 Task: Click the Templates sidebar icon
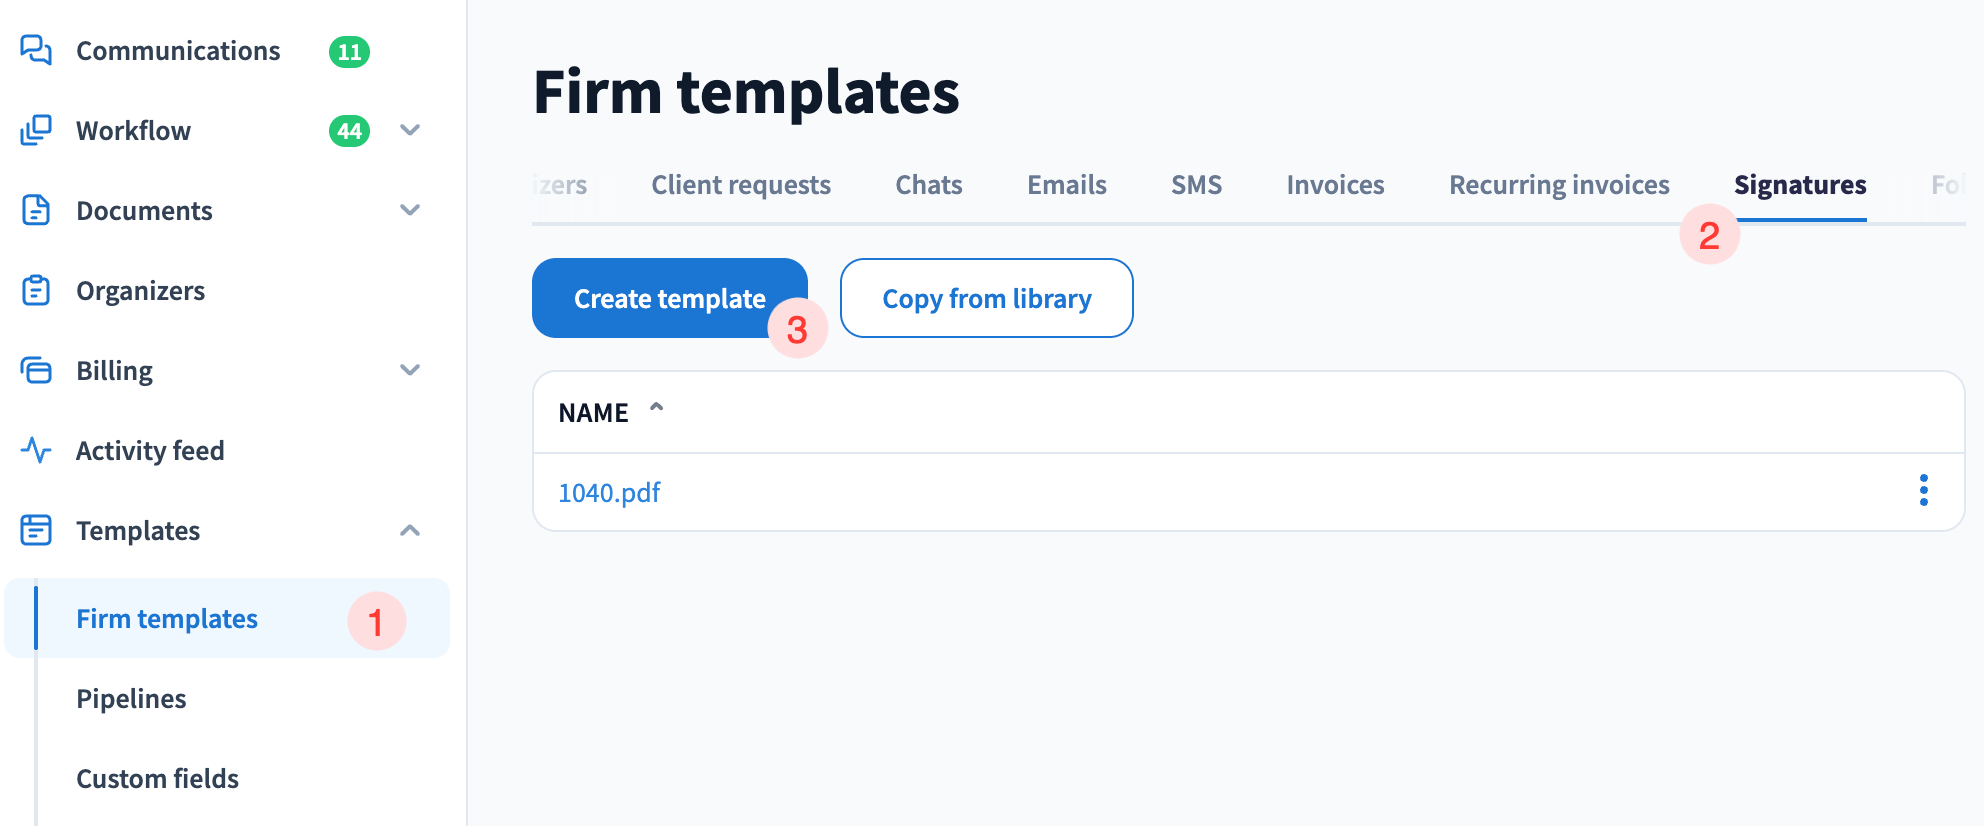(x=36, y=530)
